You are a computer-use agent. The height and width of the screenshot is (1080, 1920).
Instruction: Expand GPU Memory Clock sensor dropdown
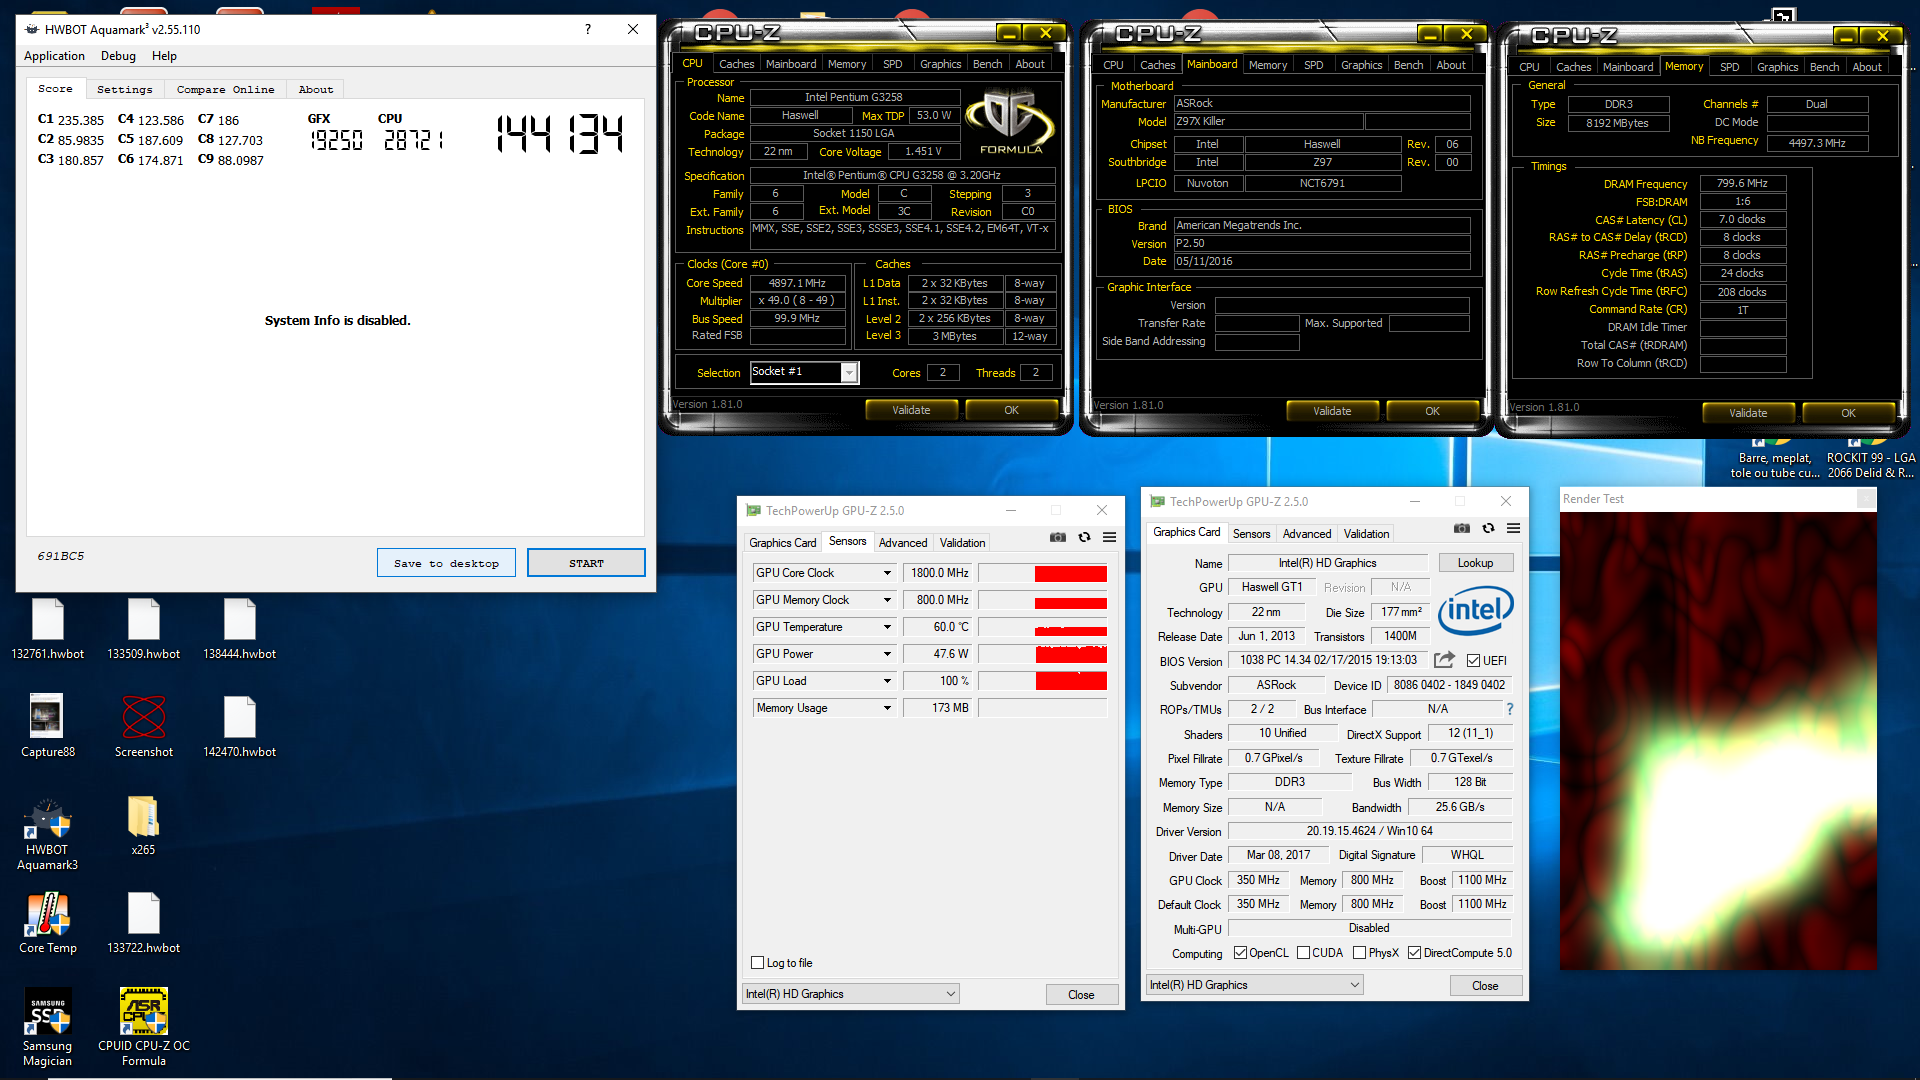887,600
